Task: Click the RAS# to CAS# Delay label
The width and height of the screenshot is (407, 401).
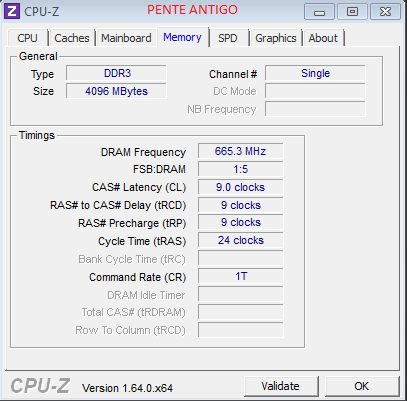Action: (118, 205)
